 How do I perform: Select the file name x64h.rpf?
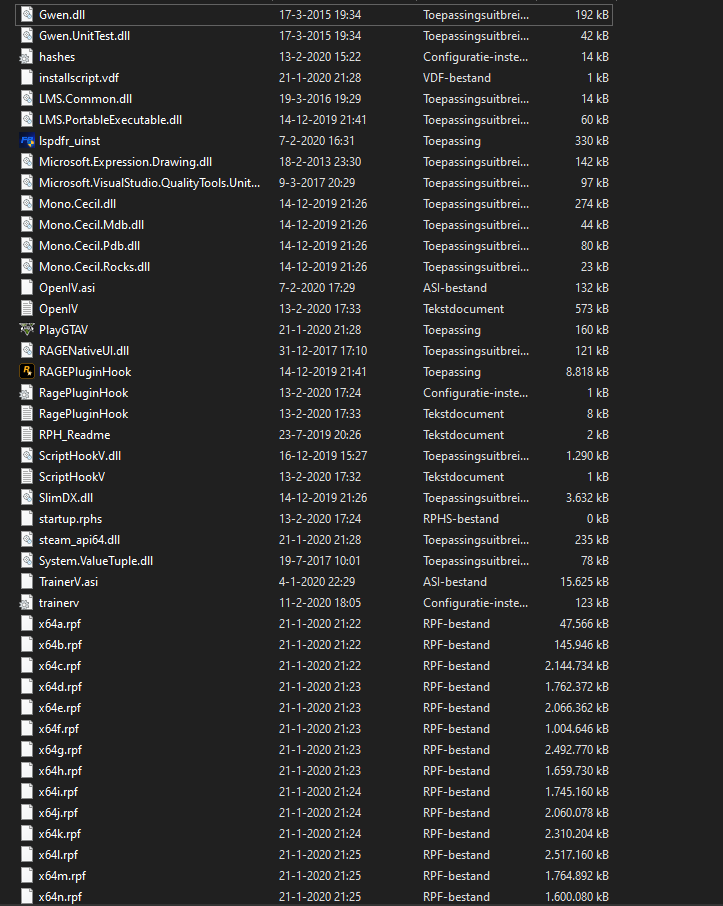(60, 771)
